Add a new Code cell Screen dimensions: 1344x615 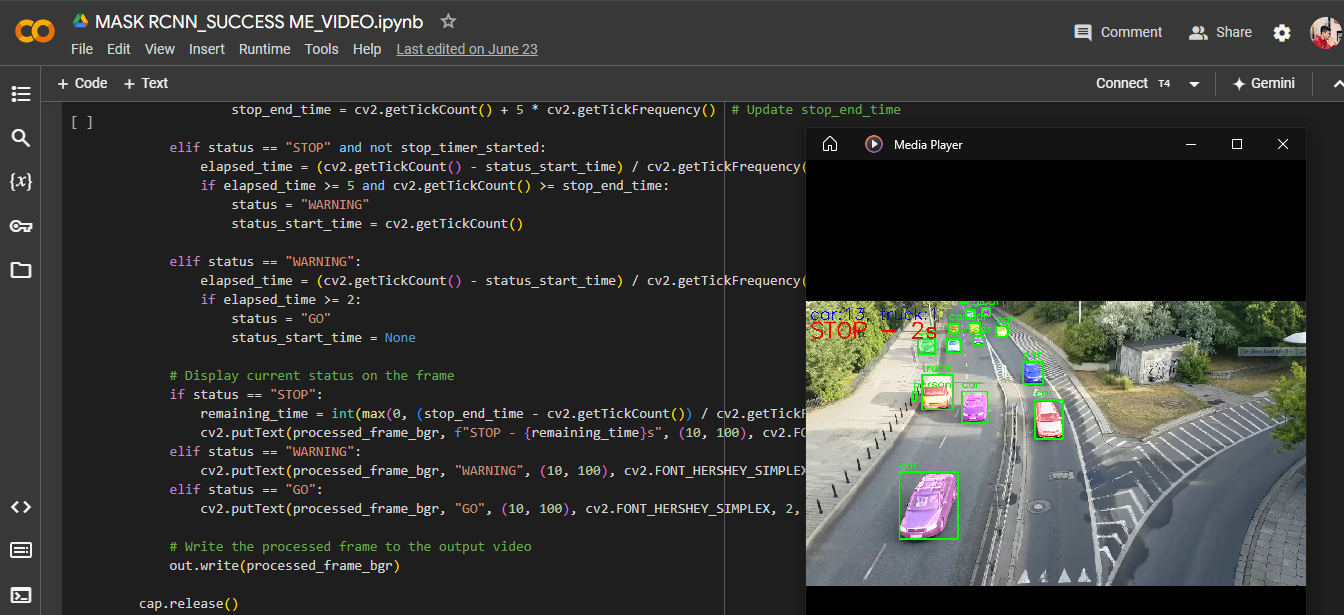point(82,84)
